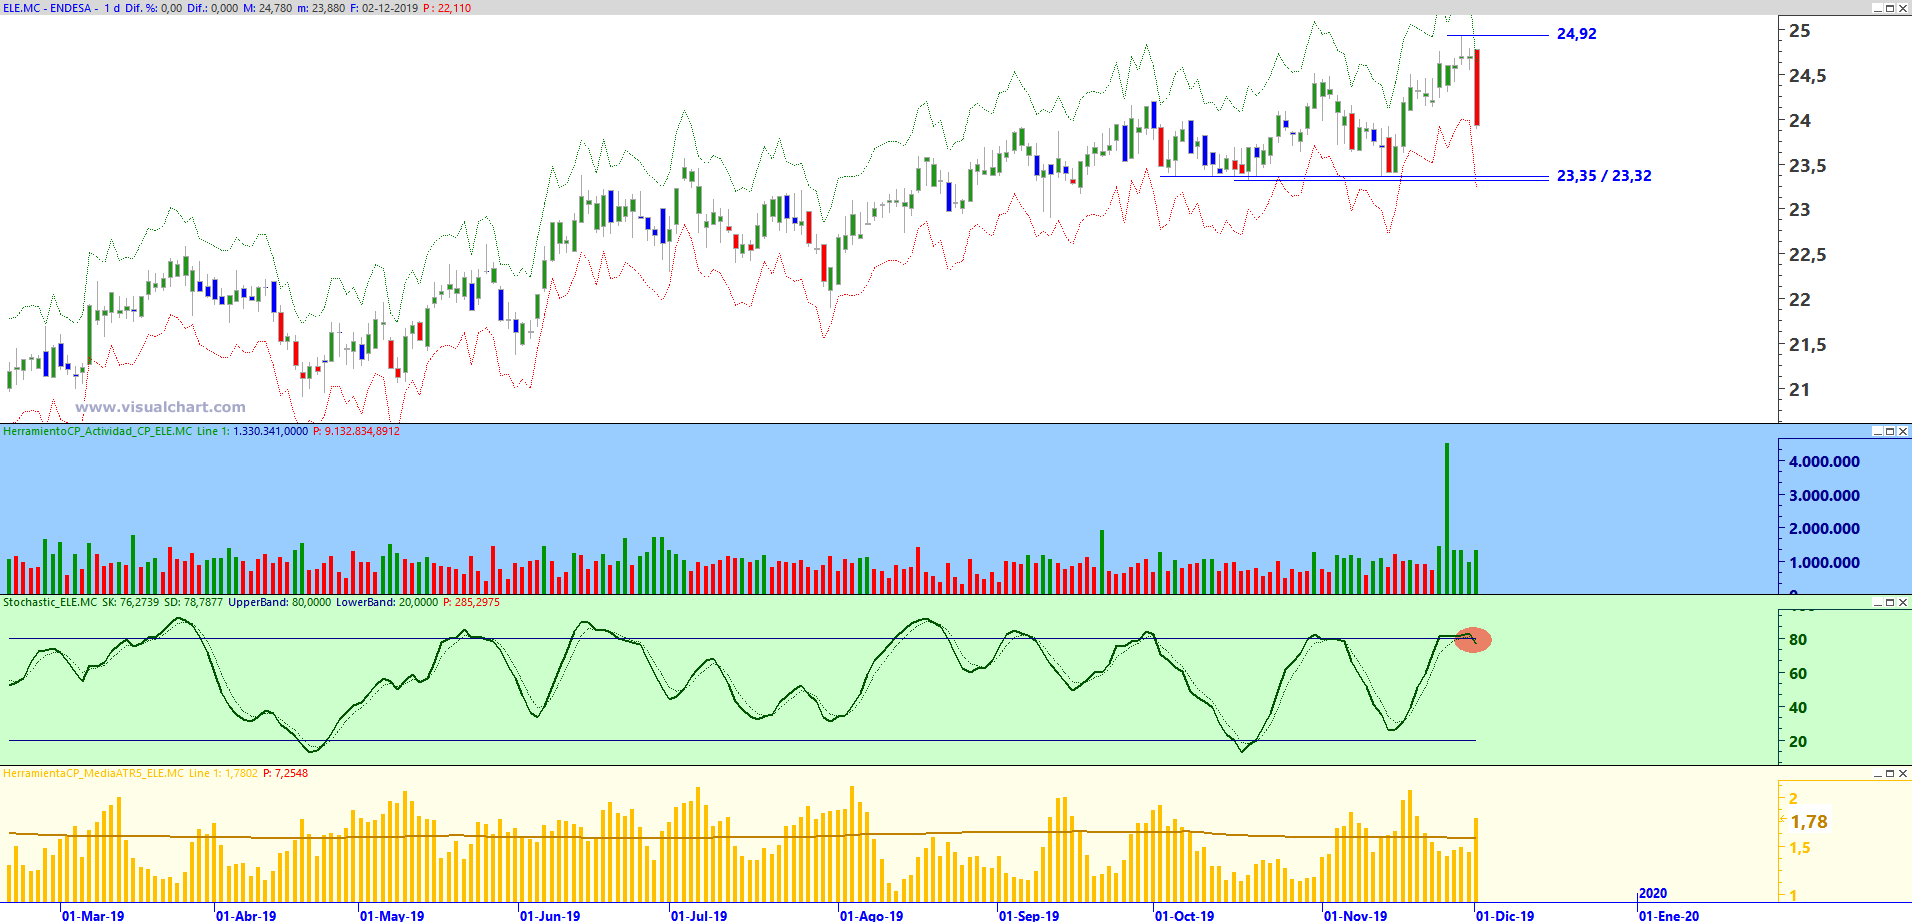The height and width of the screenshot is (922, 1912).
Task: Select the 24,92 horizontal resistance line
Action: [1497, 36]
